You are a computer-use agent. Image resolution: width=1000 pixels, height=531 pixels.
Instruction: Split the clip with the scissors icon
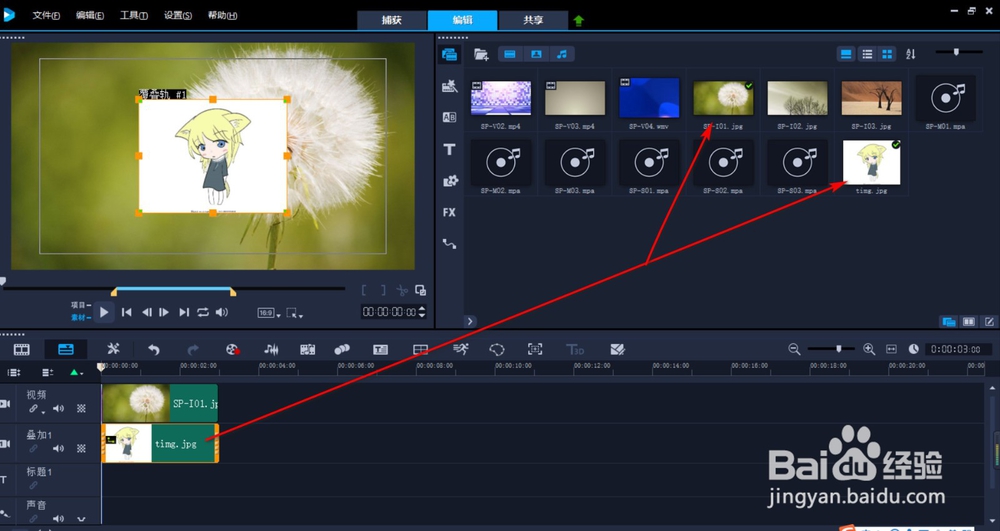point(402,291)
